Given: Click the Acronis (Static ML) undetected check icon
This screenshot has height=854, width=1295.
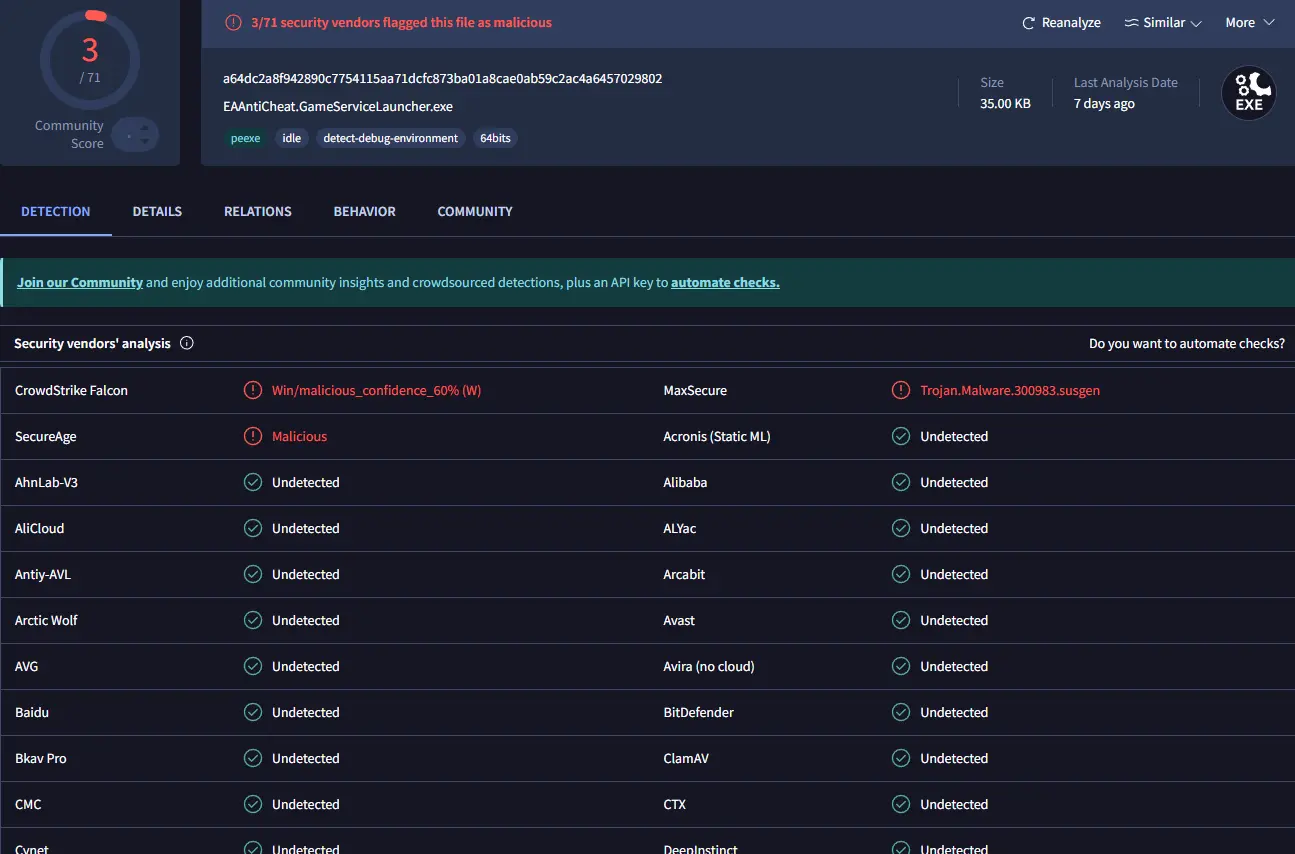Looking at the screenshot, I should (901, 436).
